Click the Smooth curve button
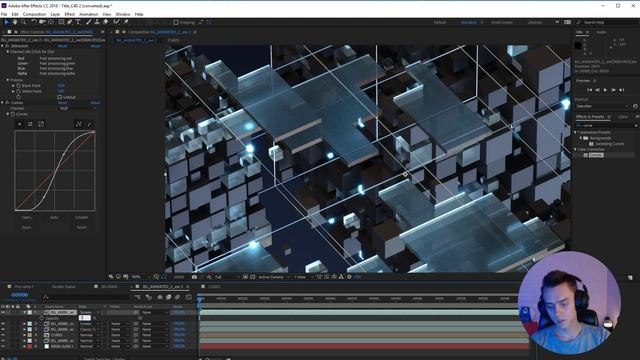The height and width of the screenshot is (360, 640). 81,218
